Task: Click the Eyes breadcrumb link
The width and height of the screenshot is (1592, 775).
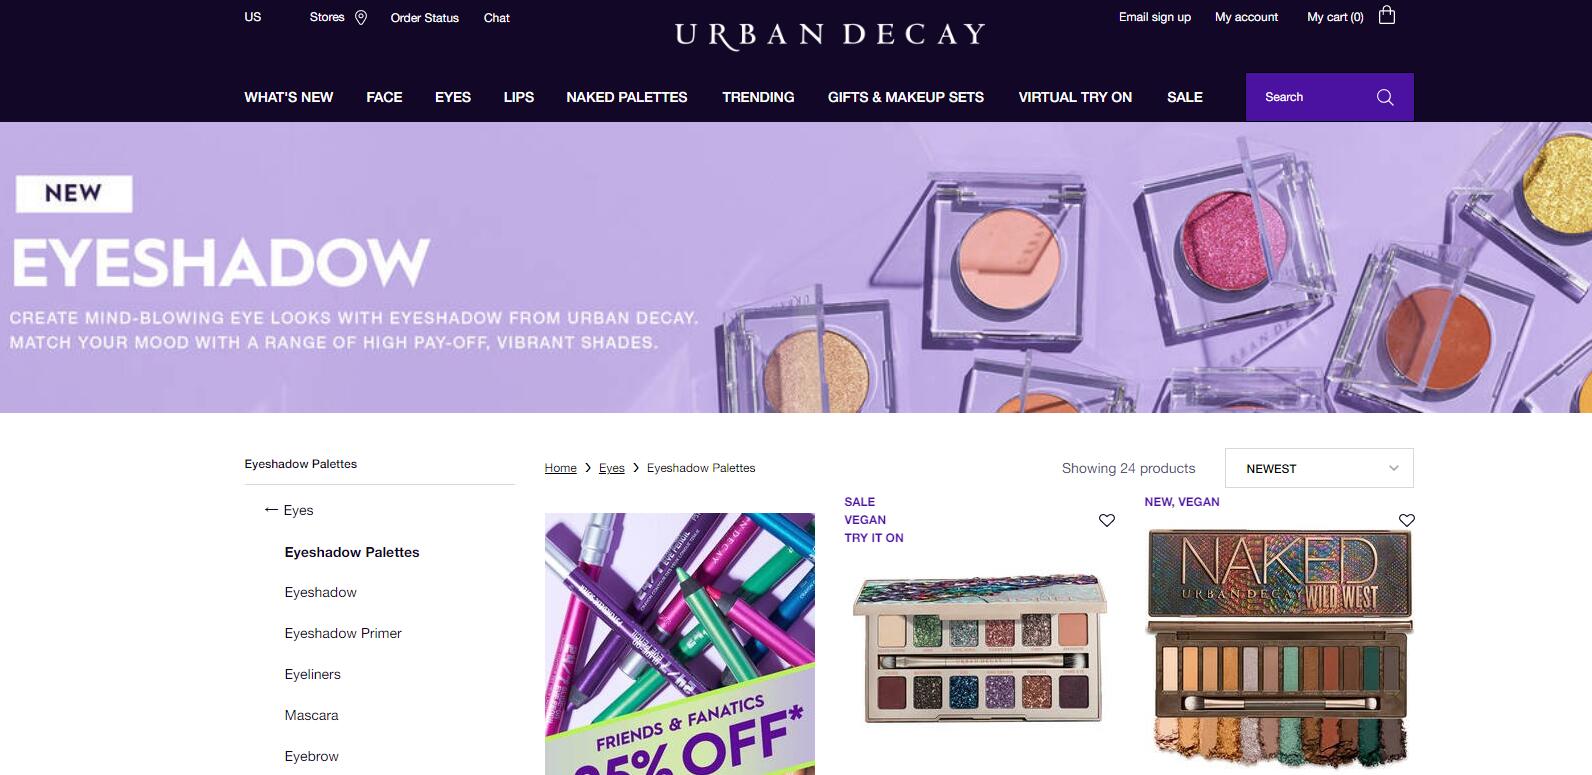Action: click(612, 468)
